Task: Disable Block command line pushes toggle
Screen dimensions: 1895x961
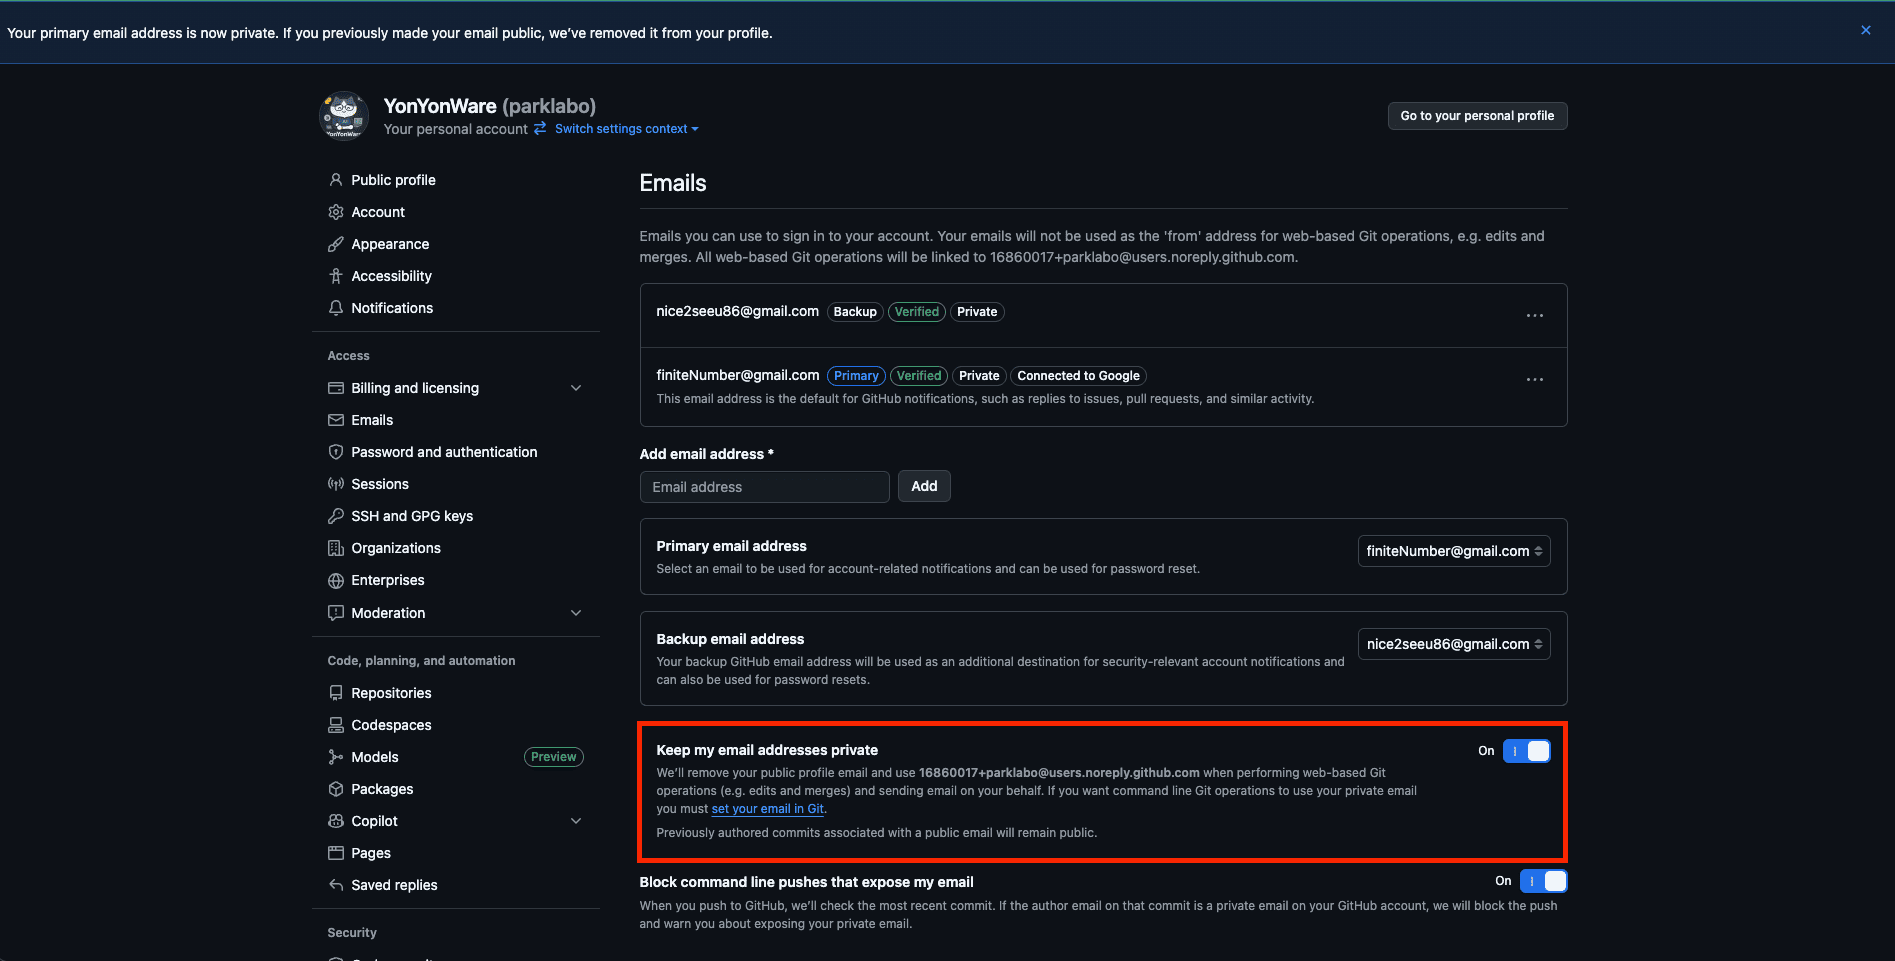Action: [x=1543, y=881]
